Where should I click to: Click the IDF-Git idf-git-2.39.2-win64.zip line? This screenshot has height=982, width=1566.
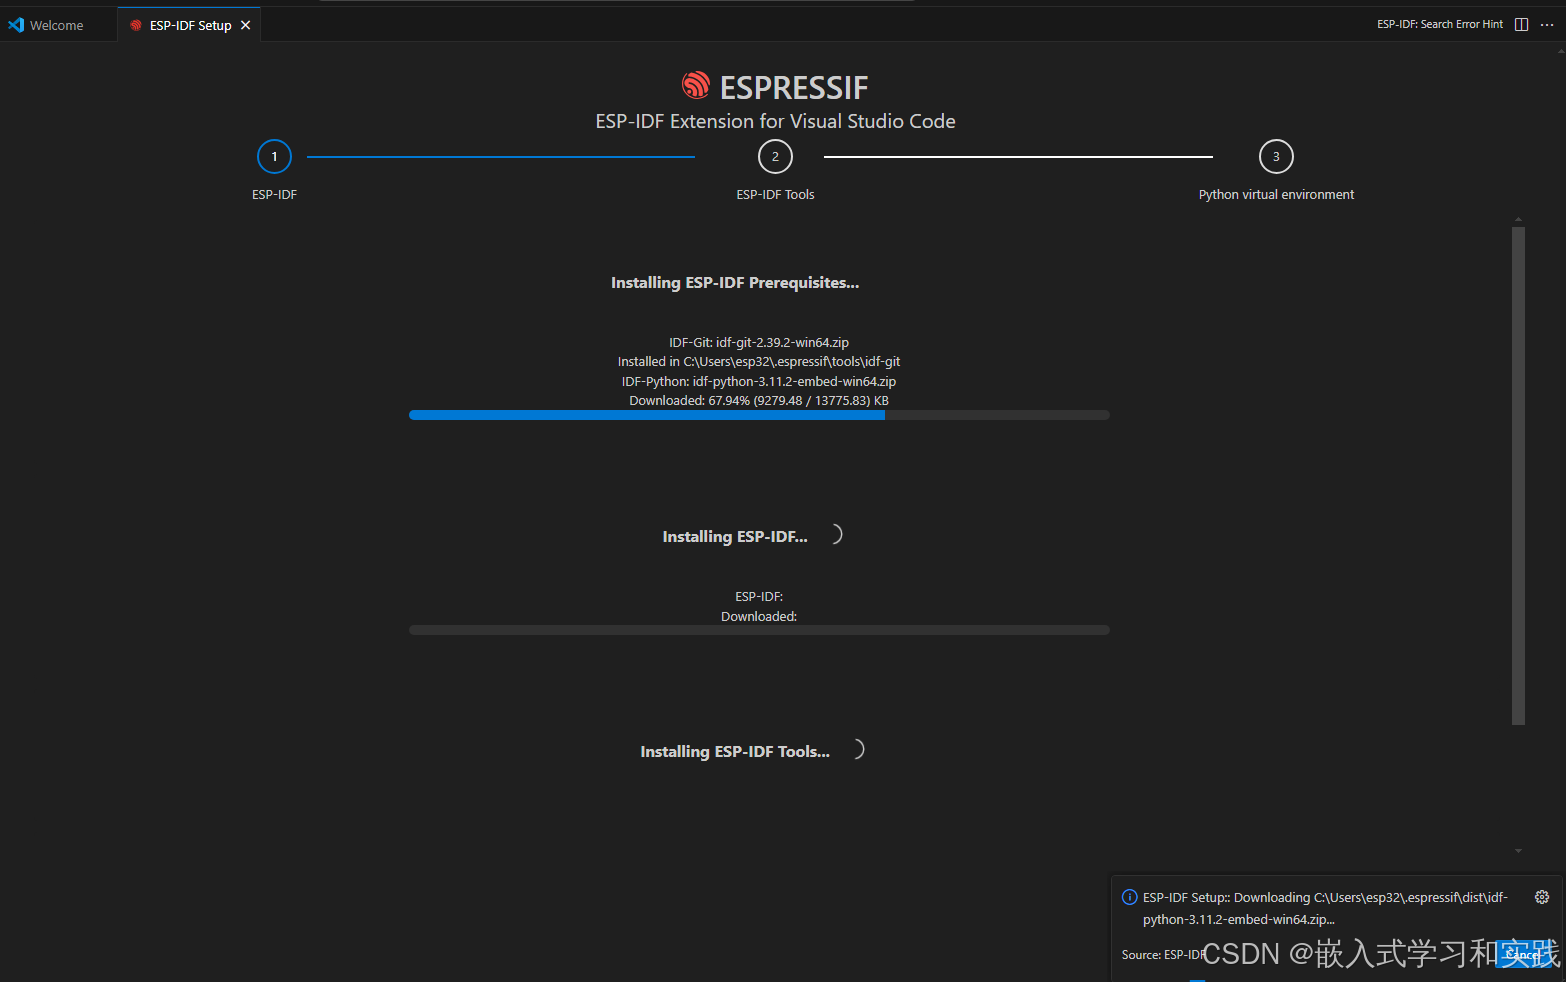point(759,342)
